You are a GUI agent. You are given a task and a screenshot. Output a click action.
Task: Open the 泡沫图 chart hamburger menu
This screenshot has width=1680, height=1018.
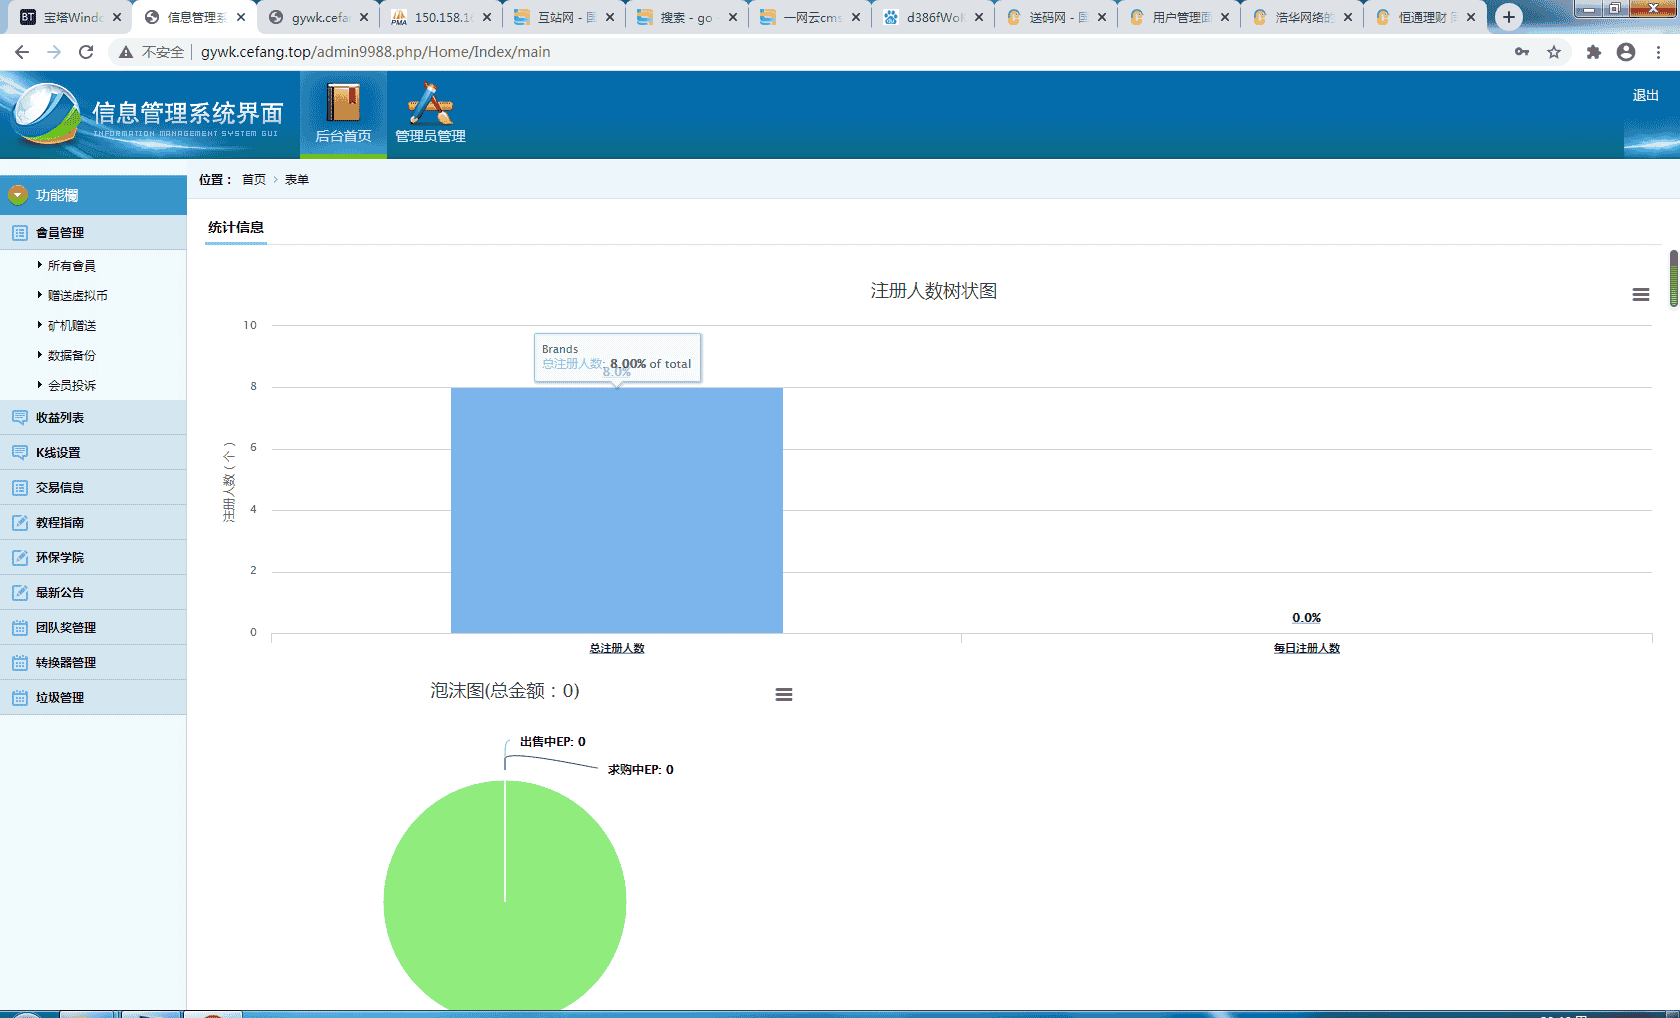784,694
